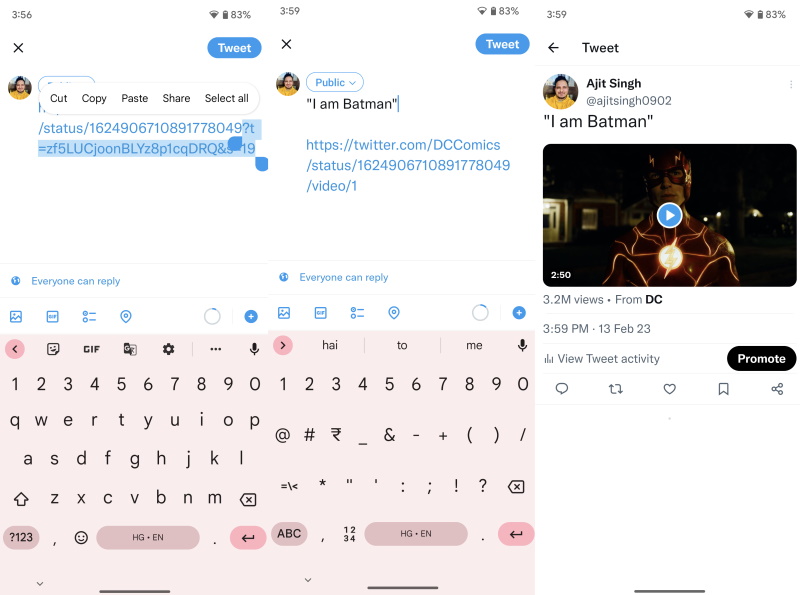This screenshot has height=595, width=800.
Task: Switch to symbols with the ?123 key
Action: (x=21, y=537)
